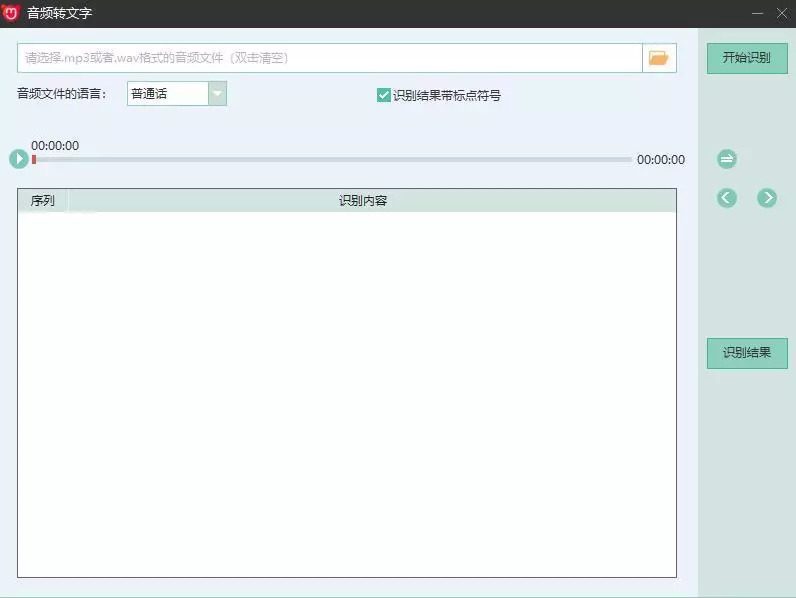Click the 音频文件的语言 label
796x598 pixels.
point(61,94)
